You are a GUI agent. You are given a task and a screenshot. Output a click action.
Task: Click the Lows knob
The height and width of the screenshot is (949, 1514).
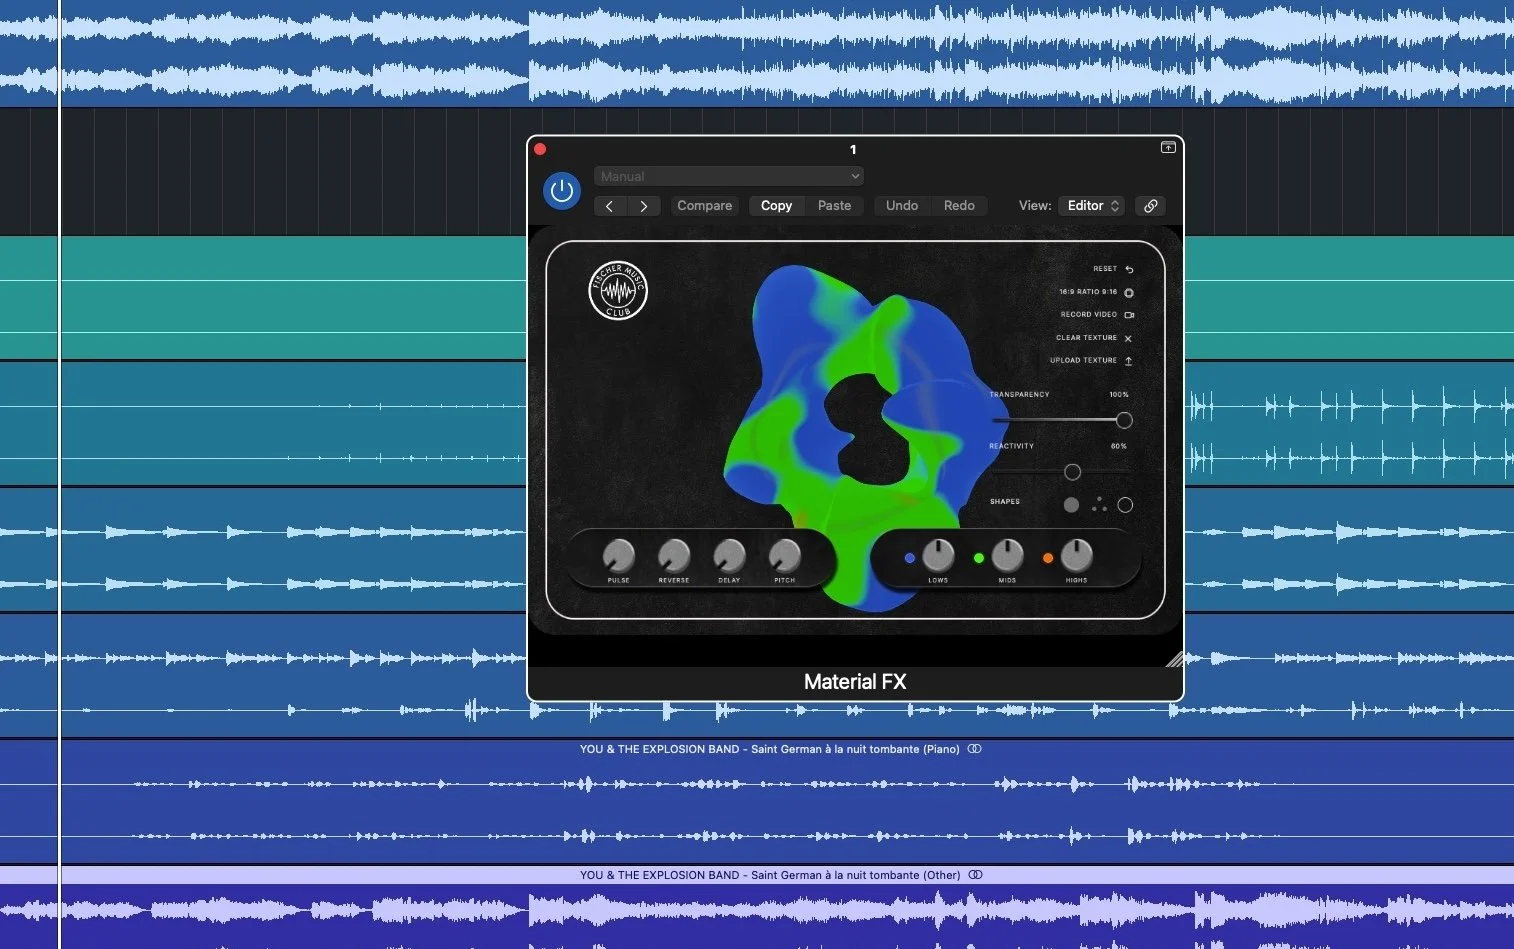pos(938,554)
